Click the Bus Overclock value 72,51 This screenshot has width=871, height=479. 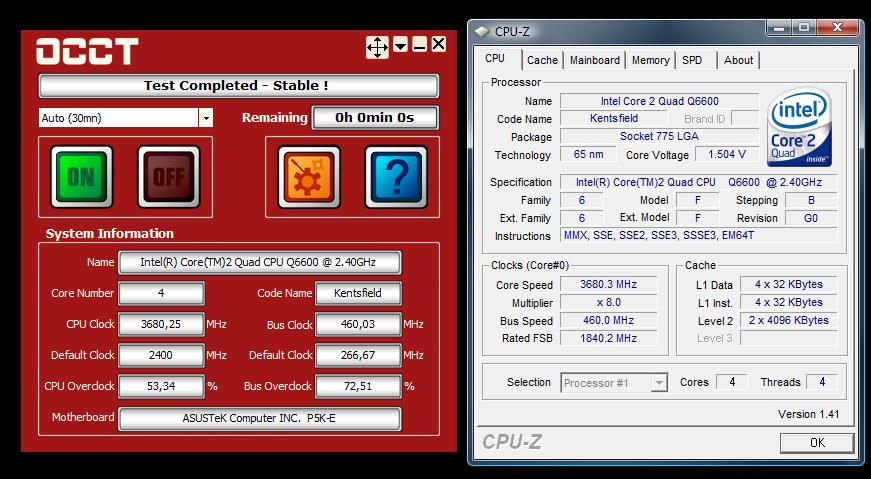358,386
